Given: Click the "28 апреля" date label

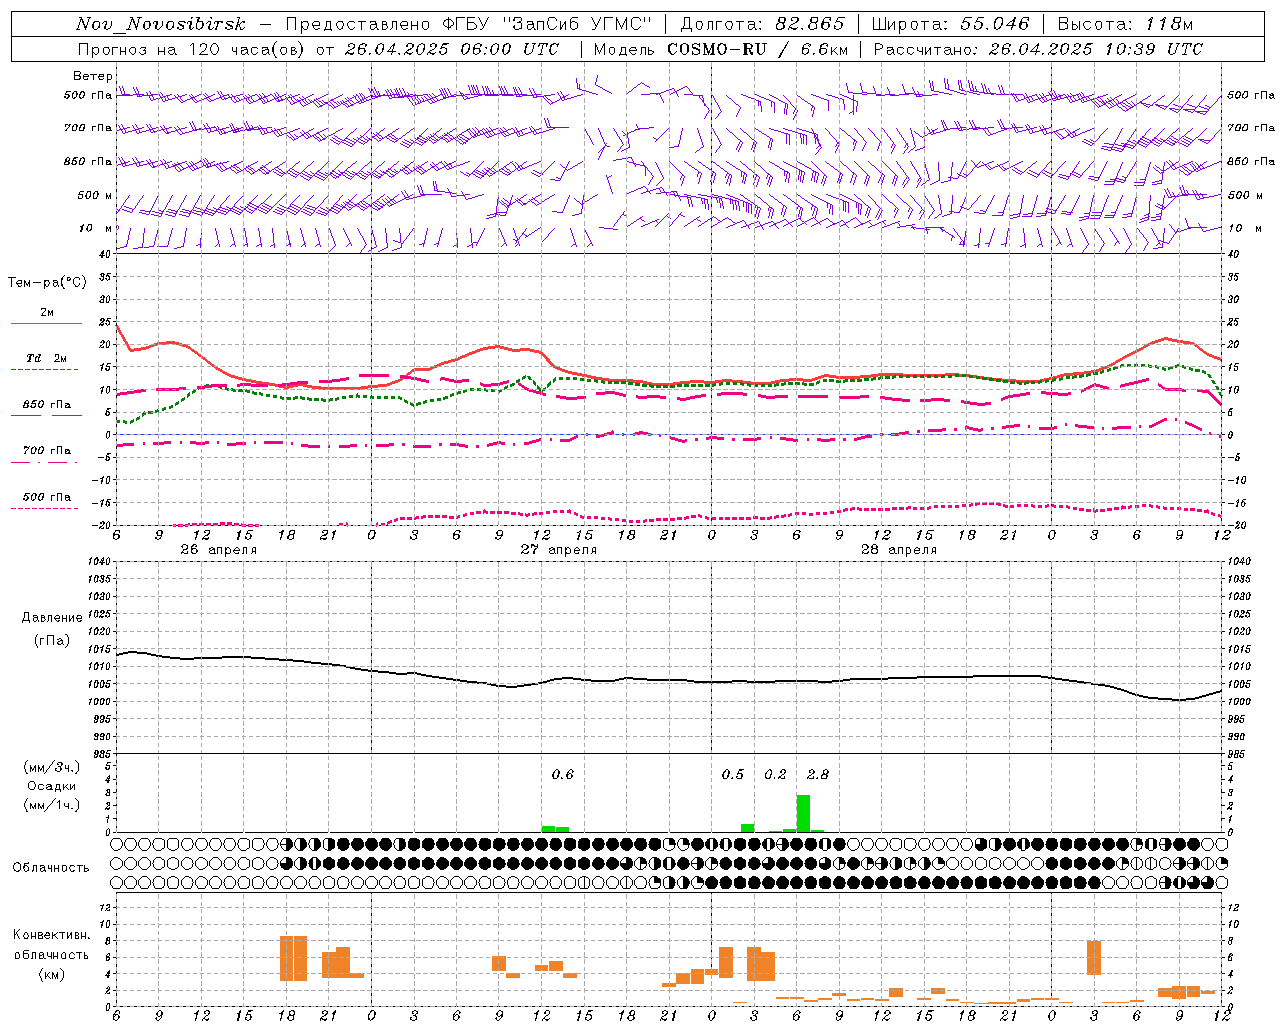Looking at the screenshot, I should coord(898,550).
